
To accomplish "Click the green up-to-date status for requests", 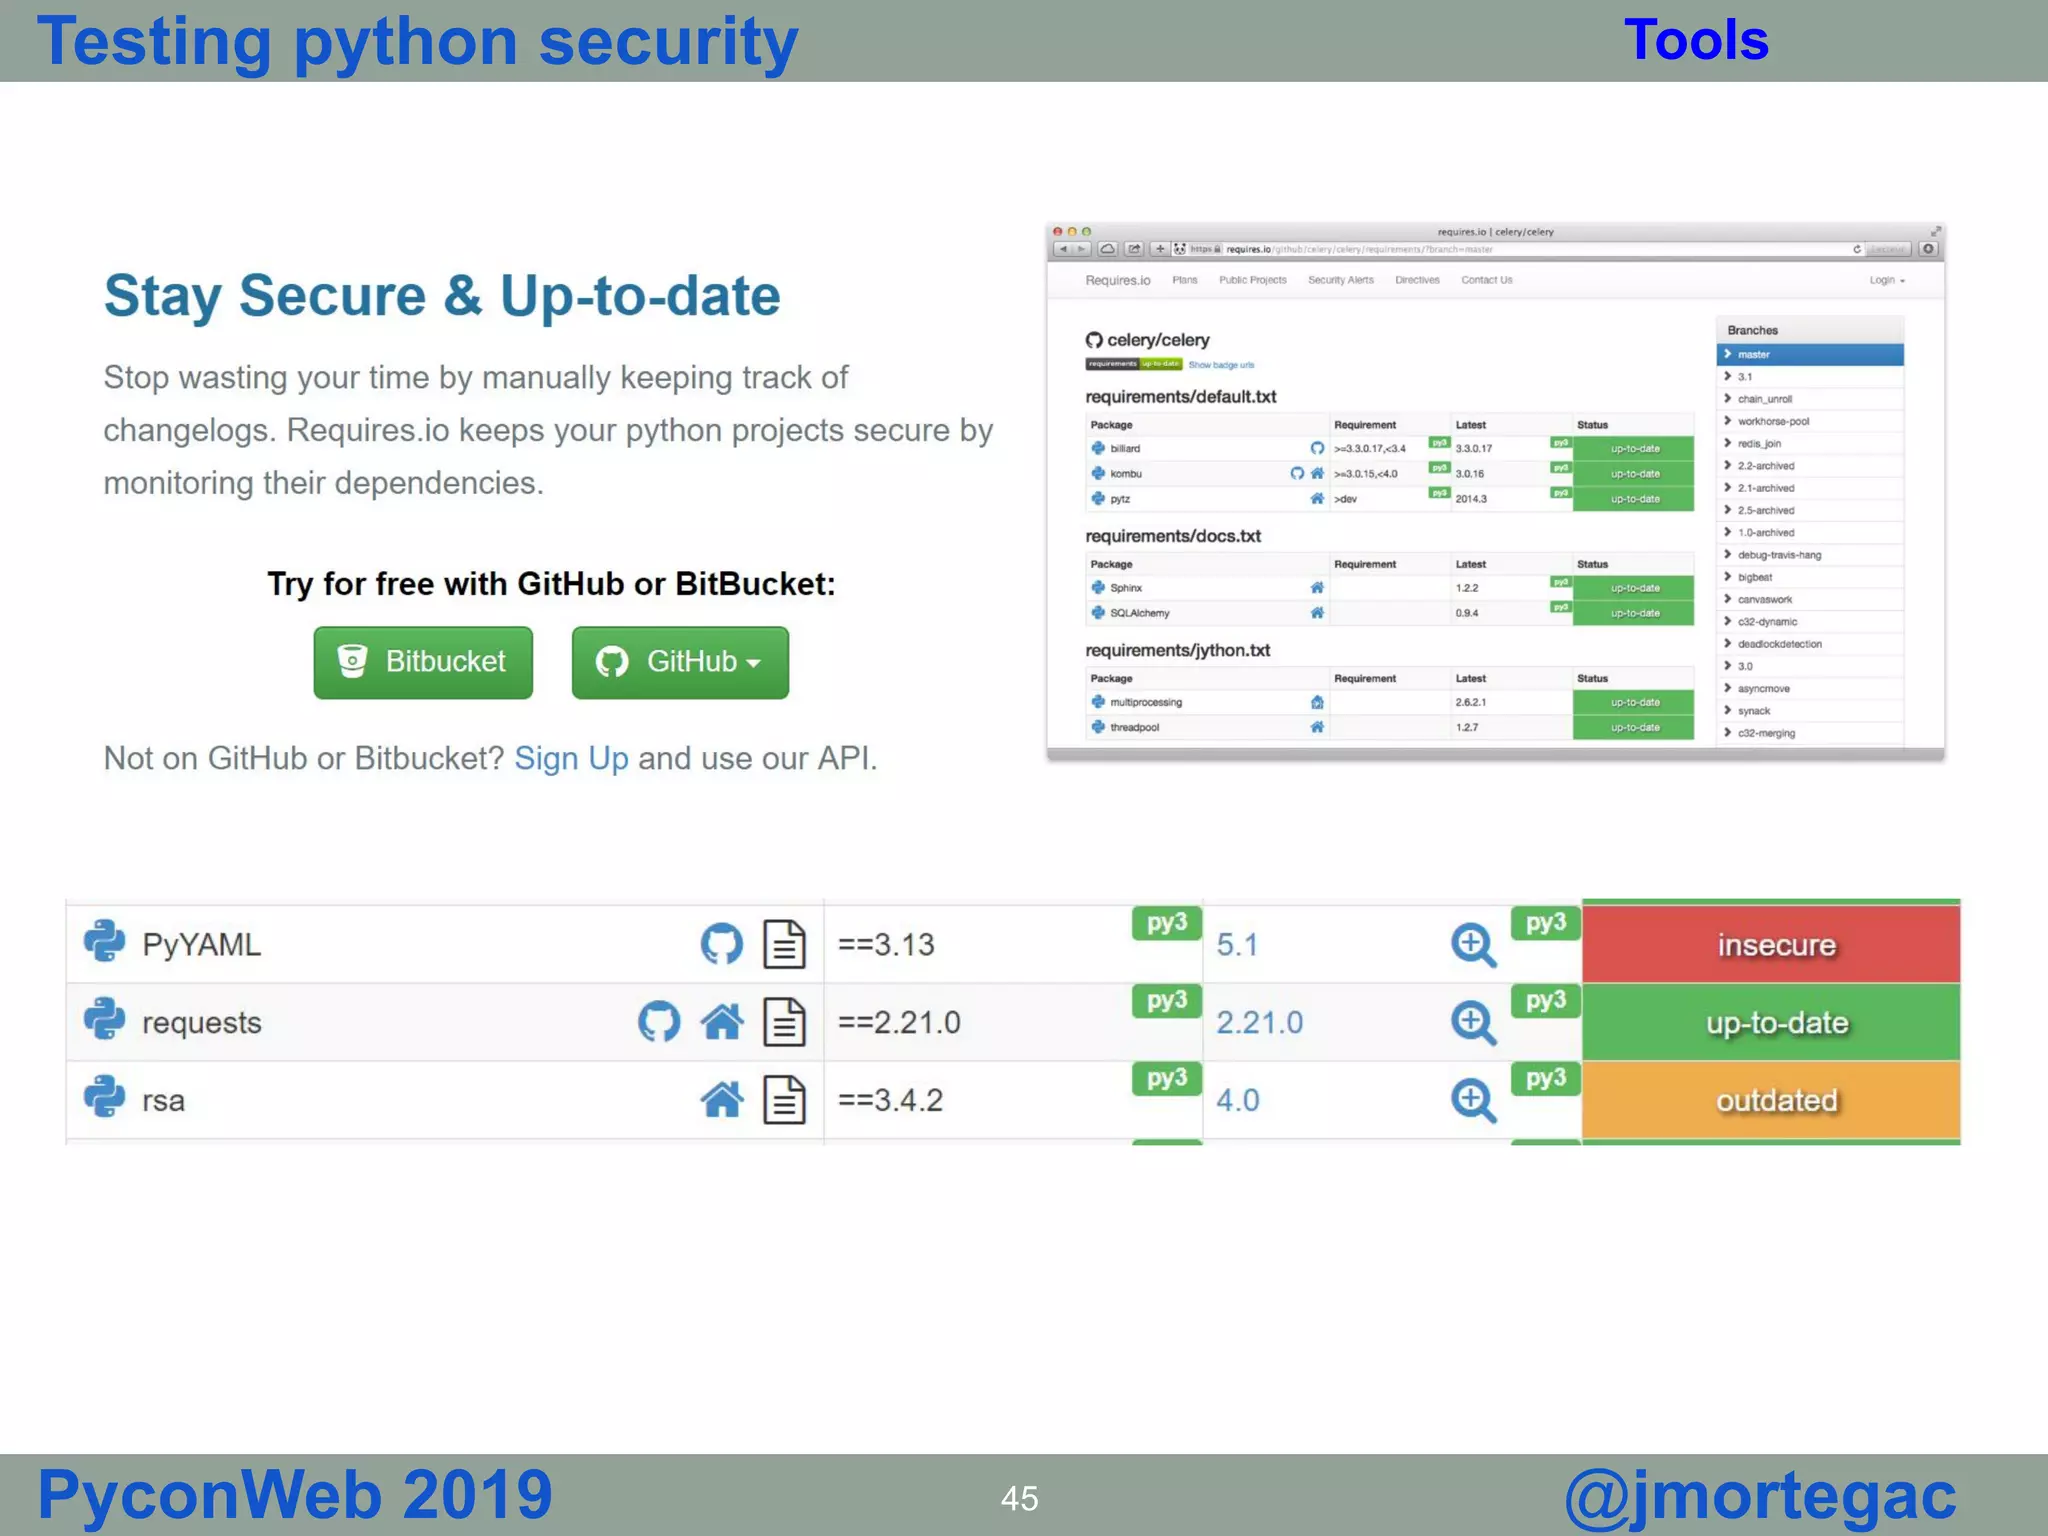I will pyautogui.click(x=1771, y=1022).
